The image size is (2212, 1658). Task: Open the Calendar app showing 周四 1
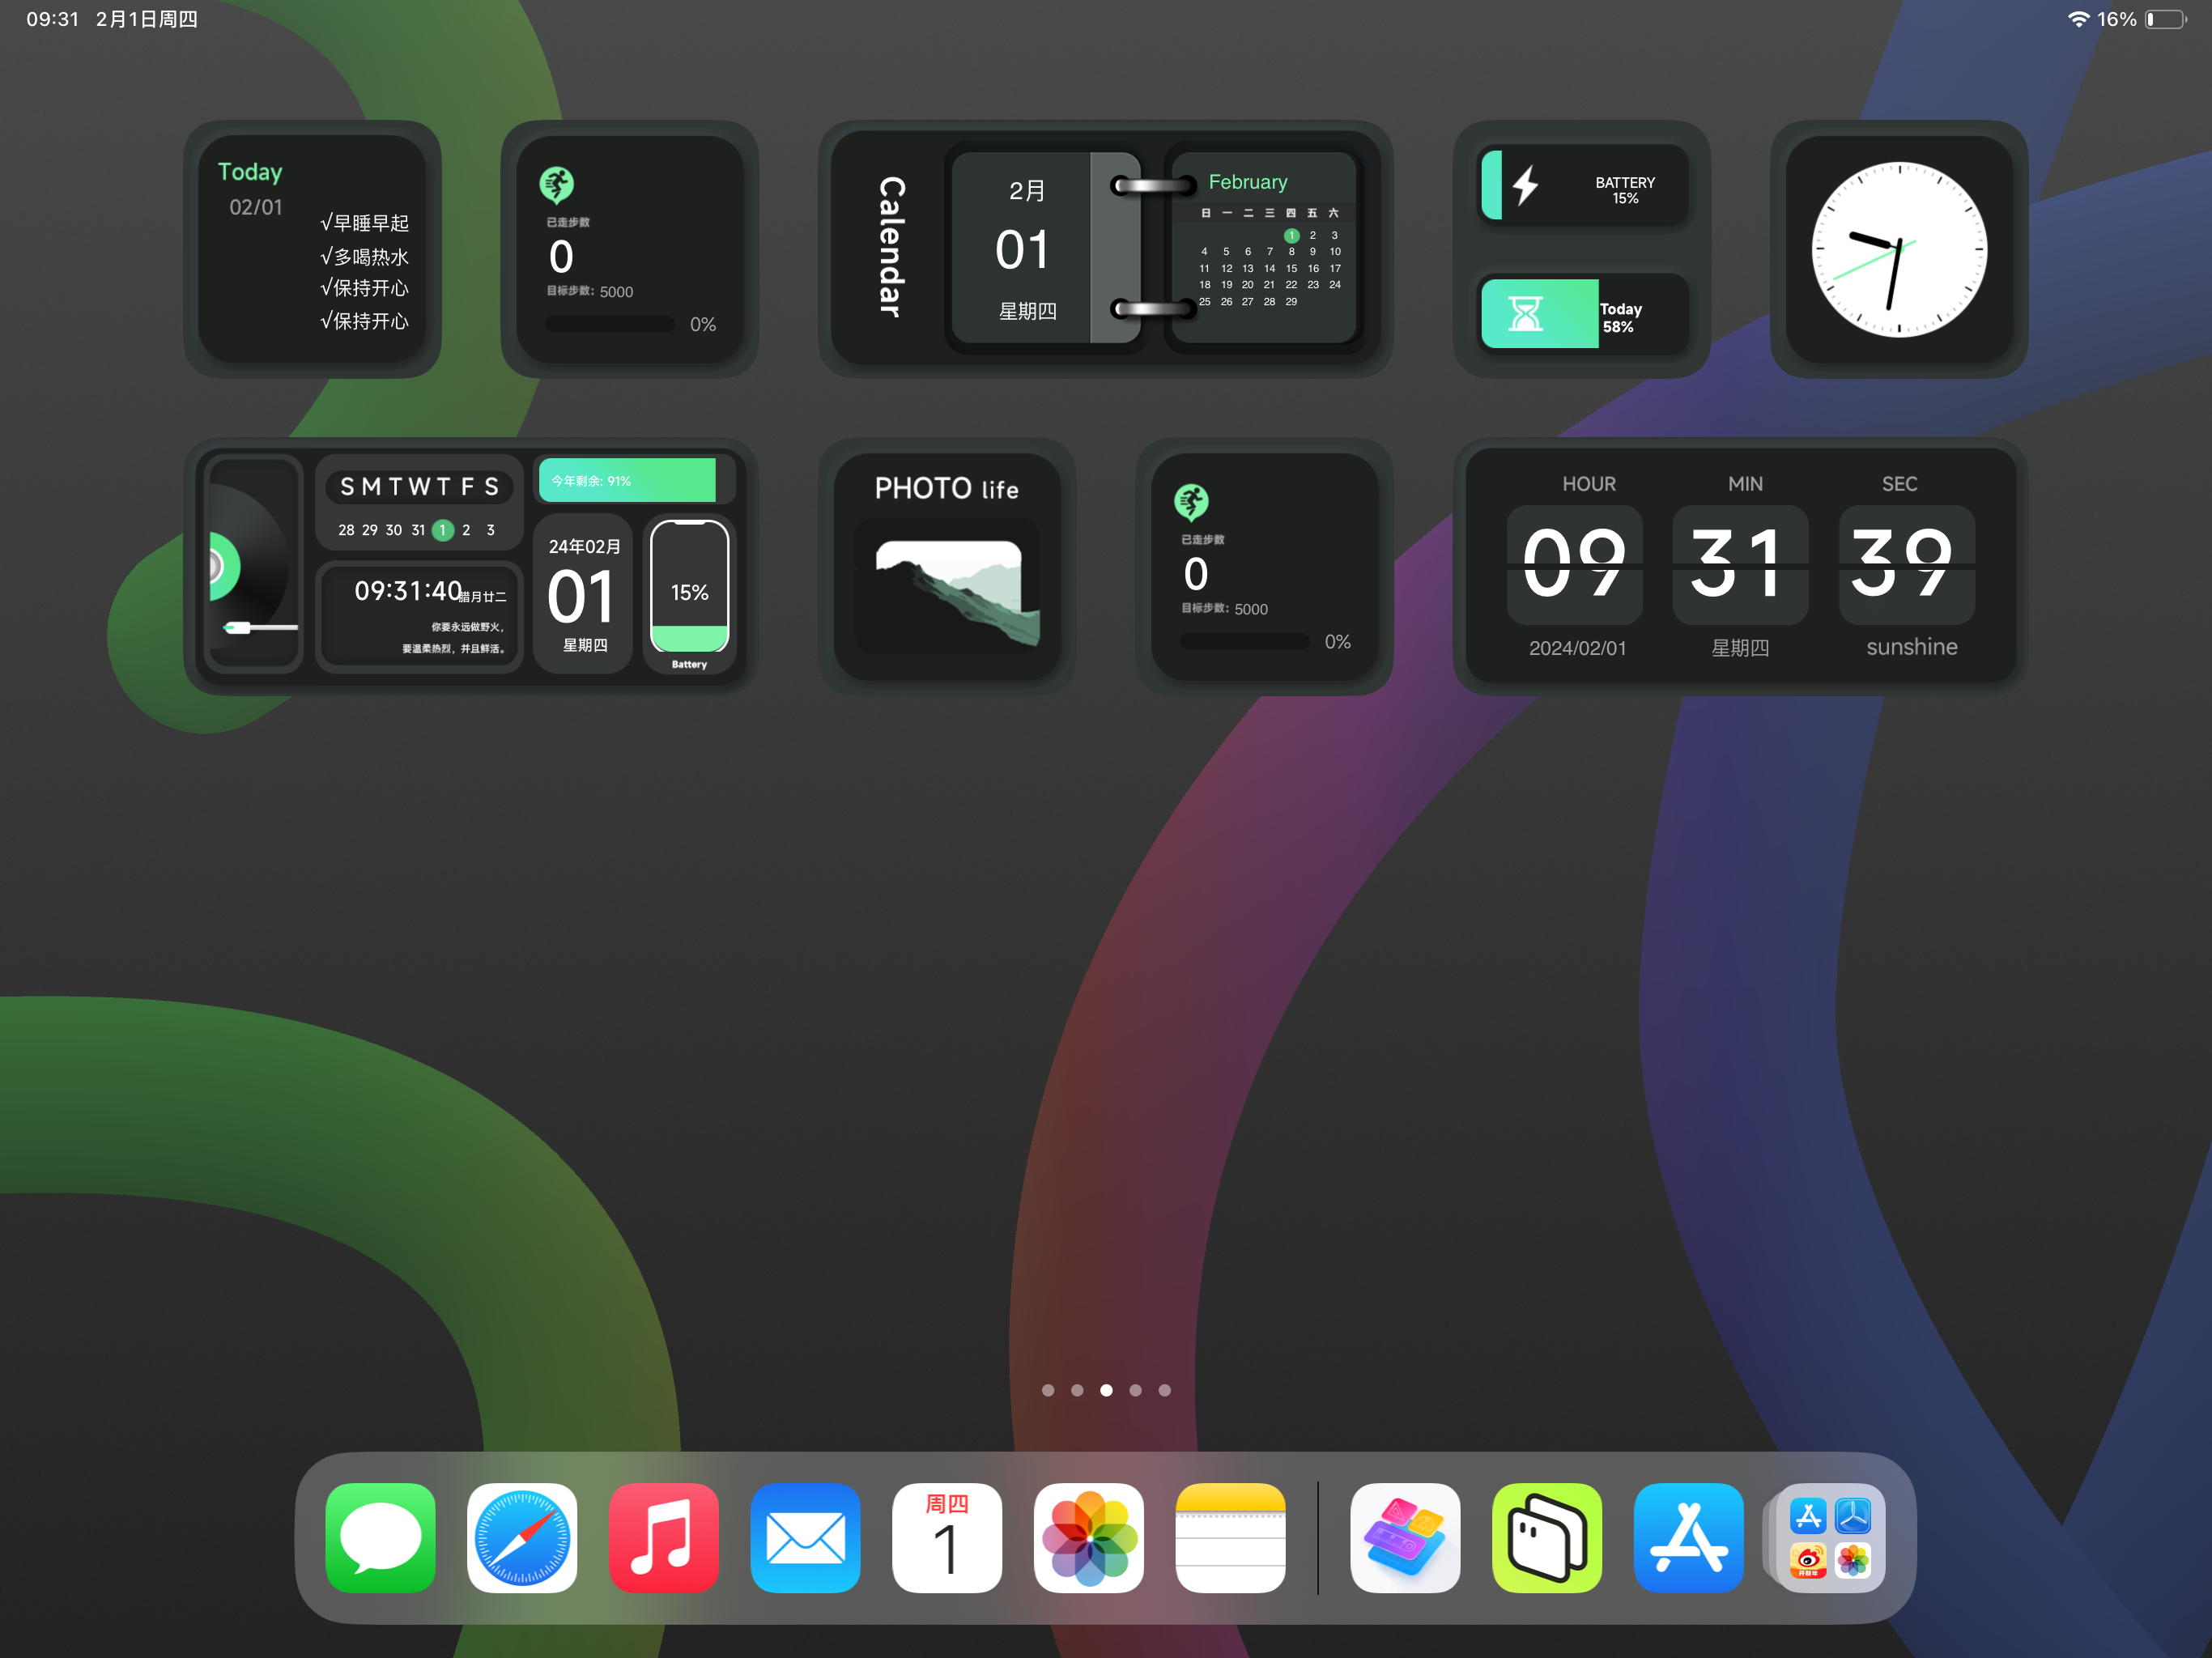[947, 1537]
